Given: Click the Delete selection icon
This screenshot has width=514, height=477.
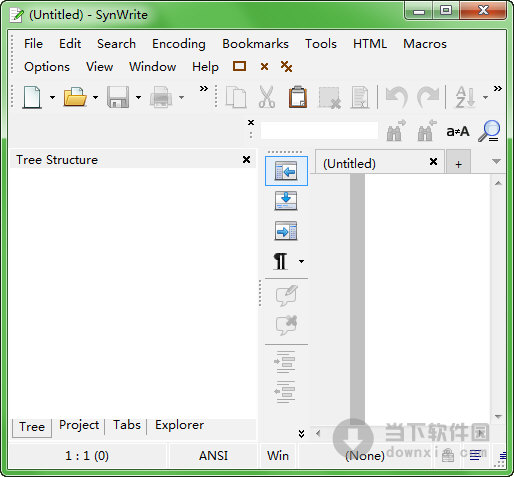Looking at the screenshot, I should tap(329, 98).
